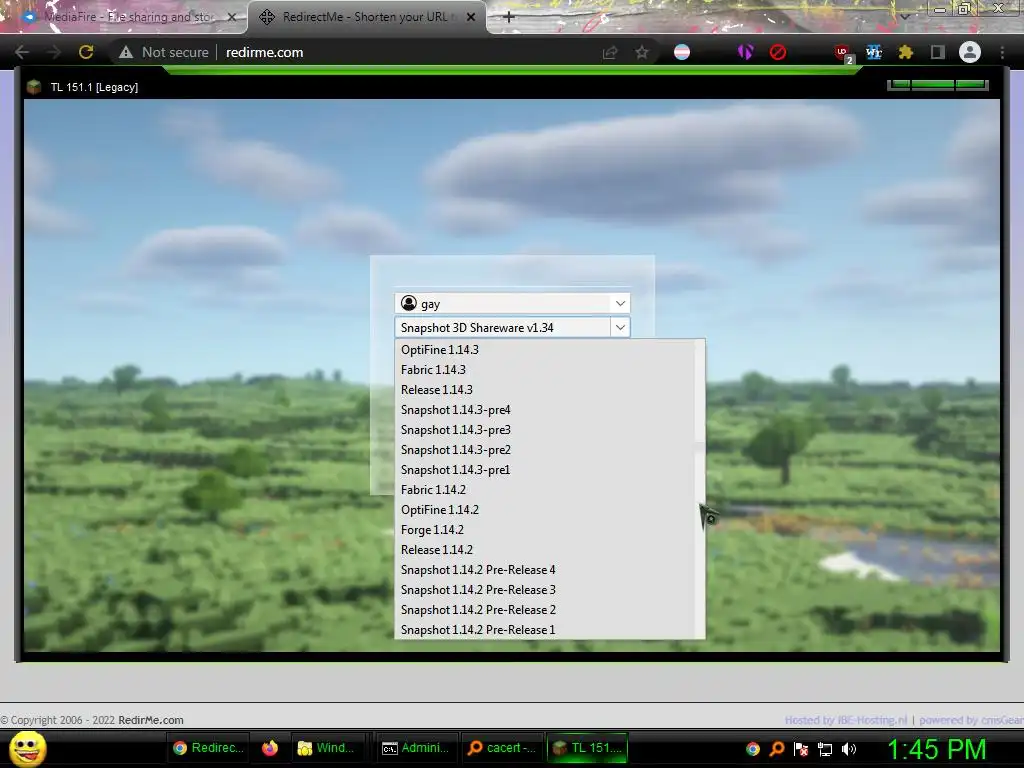This screenshot has height=768, width=1024.
Task: Choose Snapshot 1.14.3-pre1
Action: click(x=545, y=470)
